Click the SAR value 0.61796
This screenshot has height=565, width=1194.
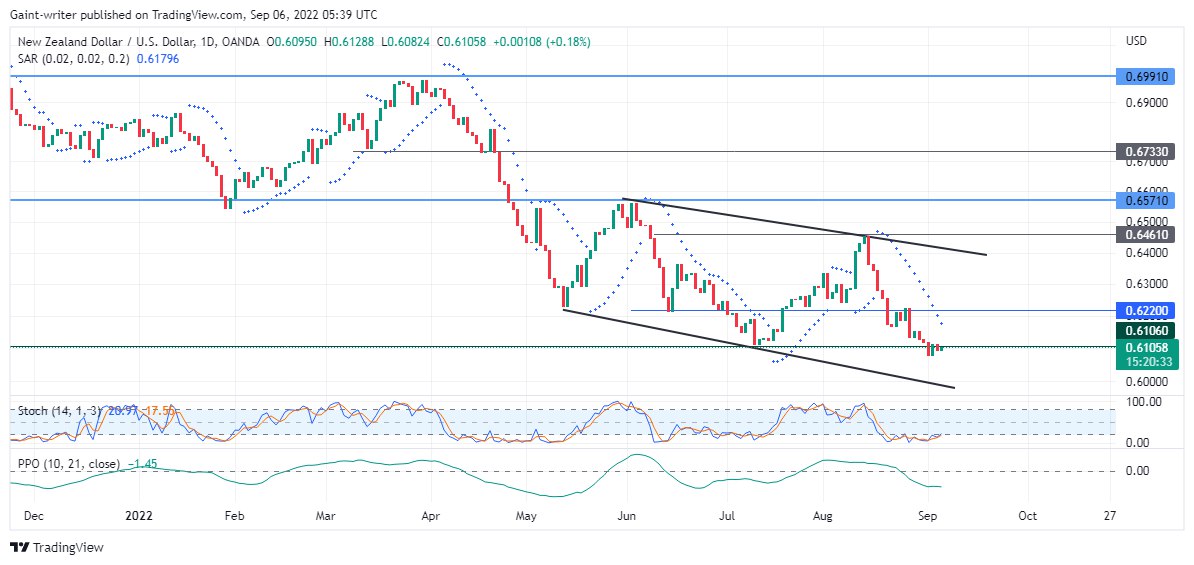tap(158, 58)
